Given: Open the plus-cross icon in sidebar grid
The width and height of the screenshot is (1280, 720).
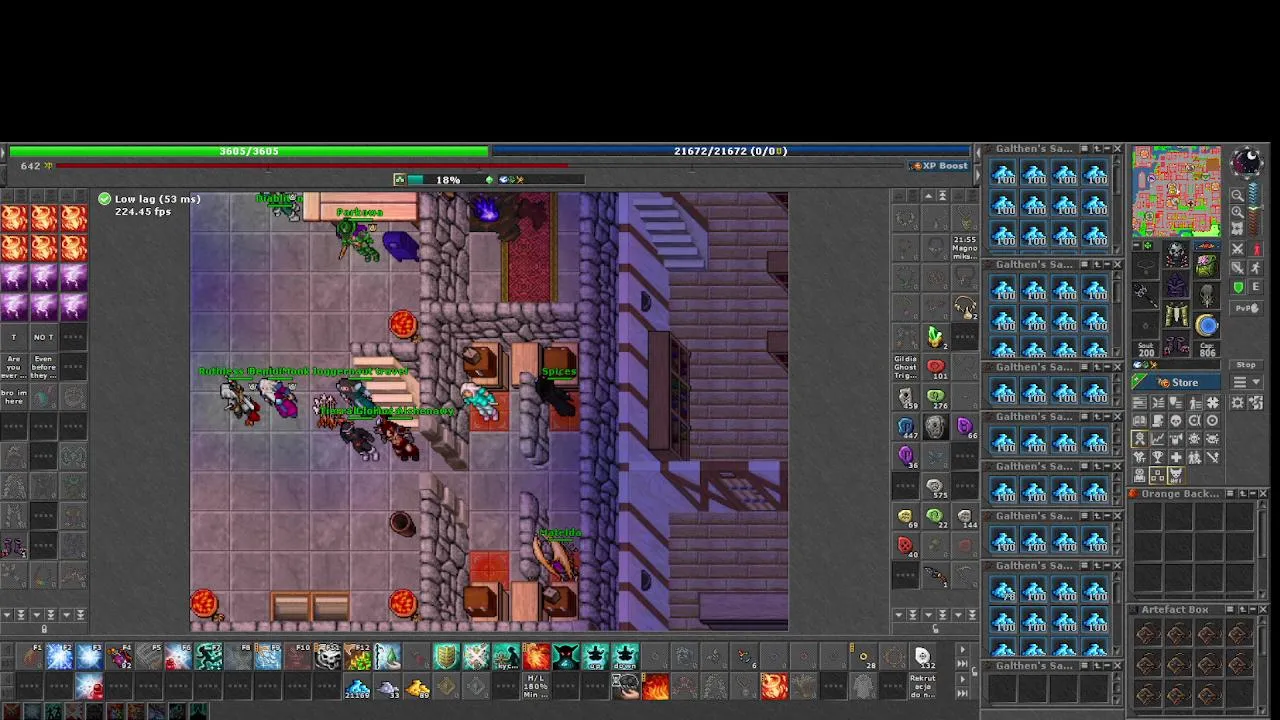Looking at the screenshot, I should pos(1176,457).
